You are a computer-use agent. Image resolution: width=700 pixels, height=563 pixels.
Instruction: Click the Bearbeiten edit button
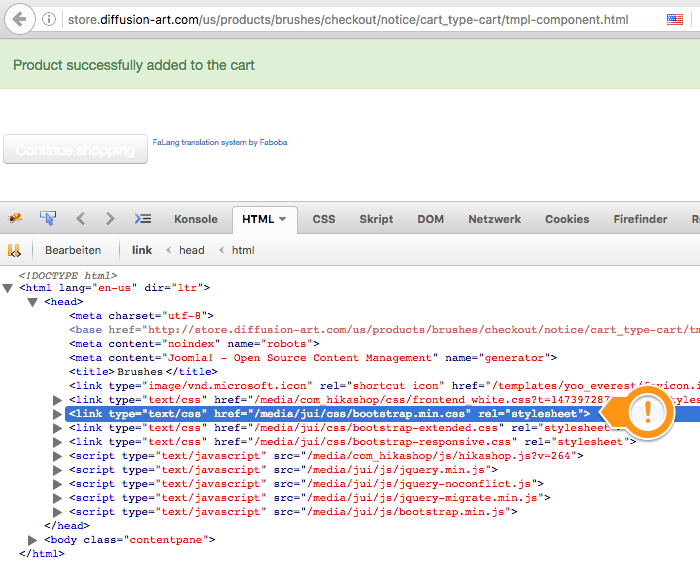coord(73,250)
